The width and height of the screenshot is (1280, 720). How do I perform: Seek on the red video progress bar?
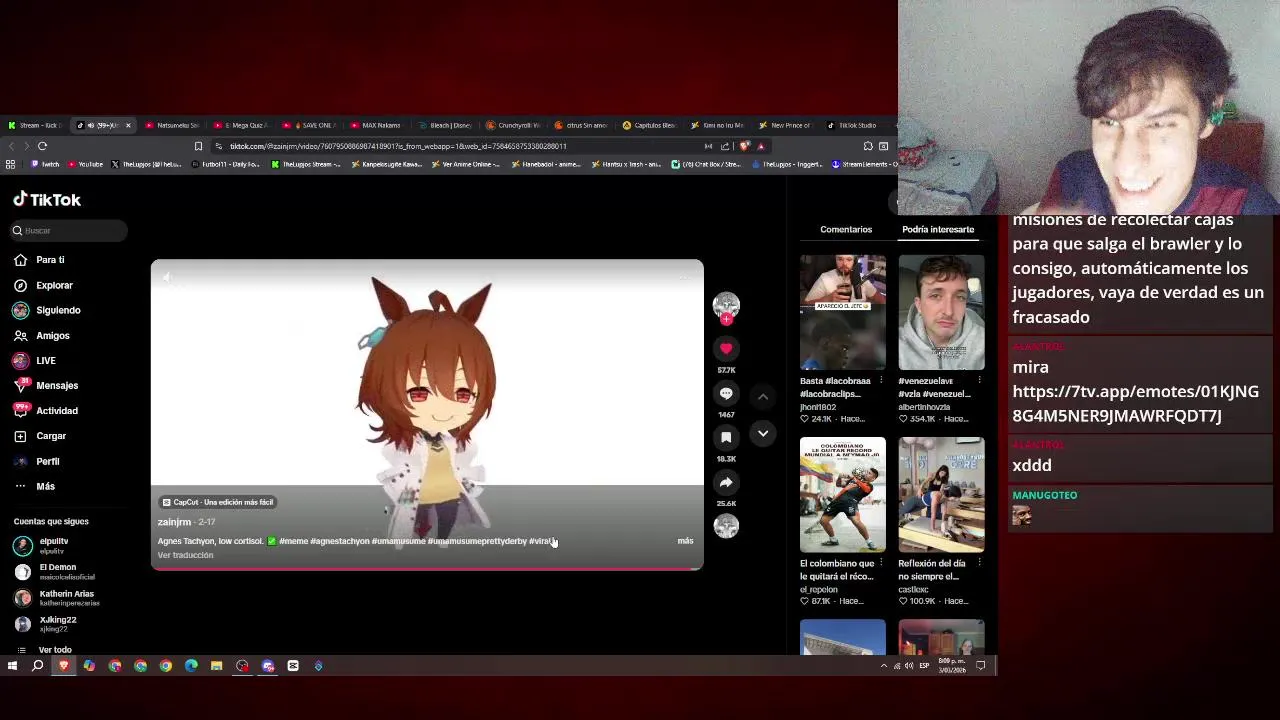[427, 568]
